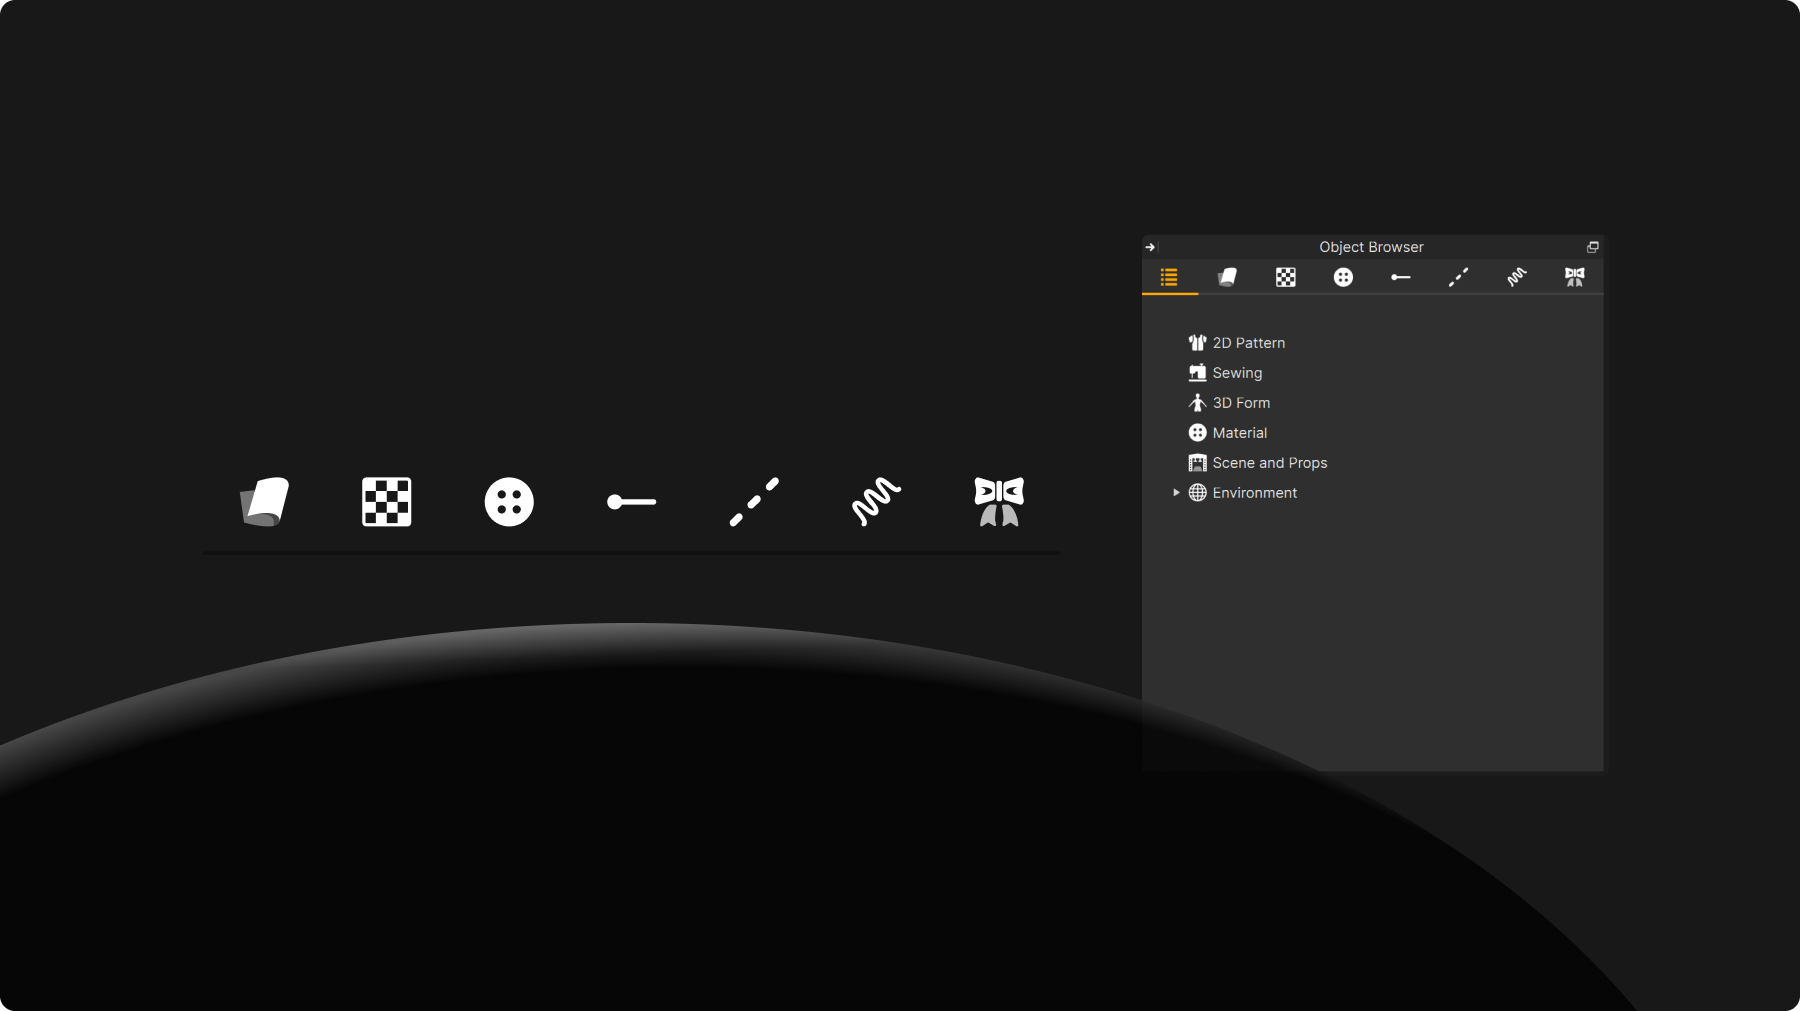Open the Buttonhole tab in Object Browser
The width and height of the screenshot is (1800, 1011).
click(1401, 277)
